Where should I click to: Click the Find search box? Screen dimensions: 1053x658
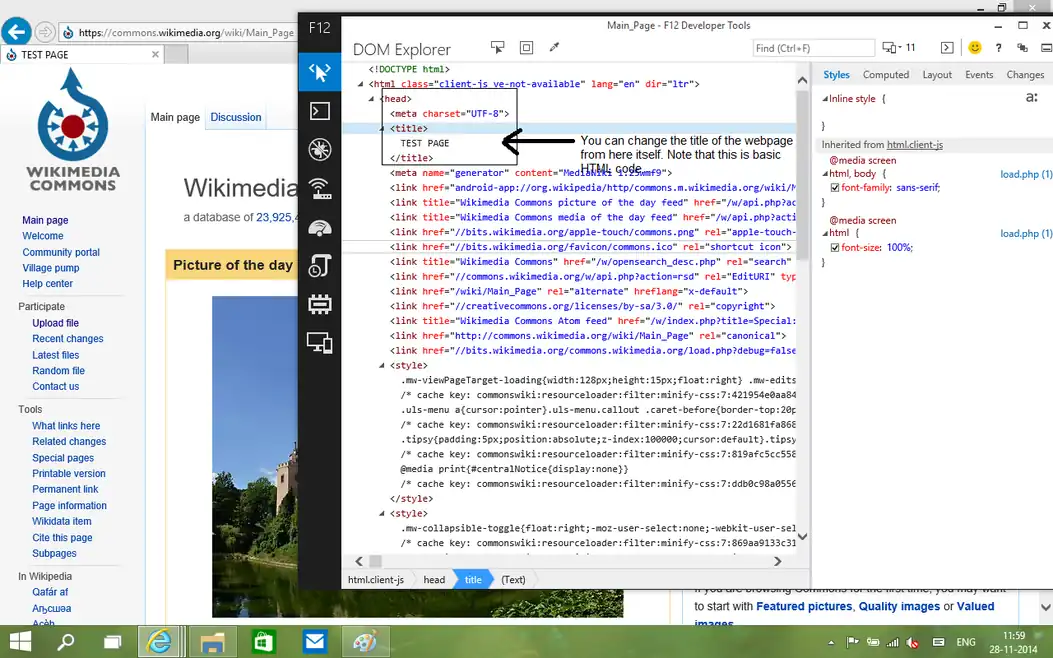(x=812, y=48)
